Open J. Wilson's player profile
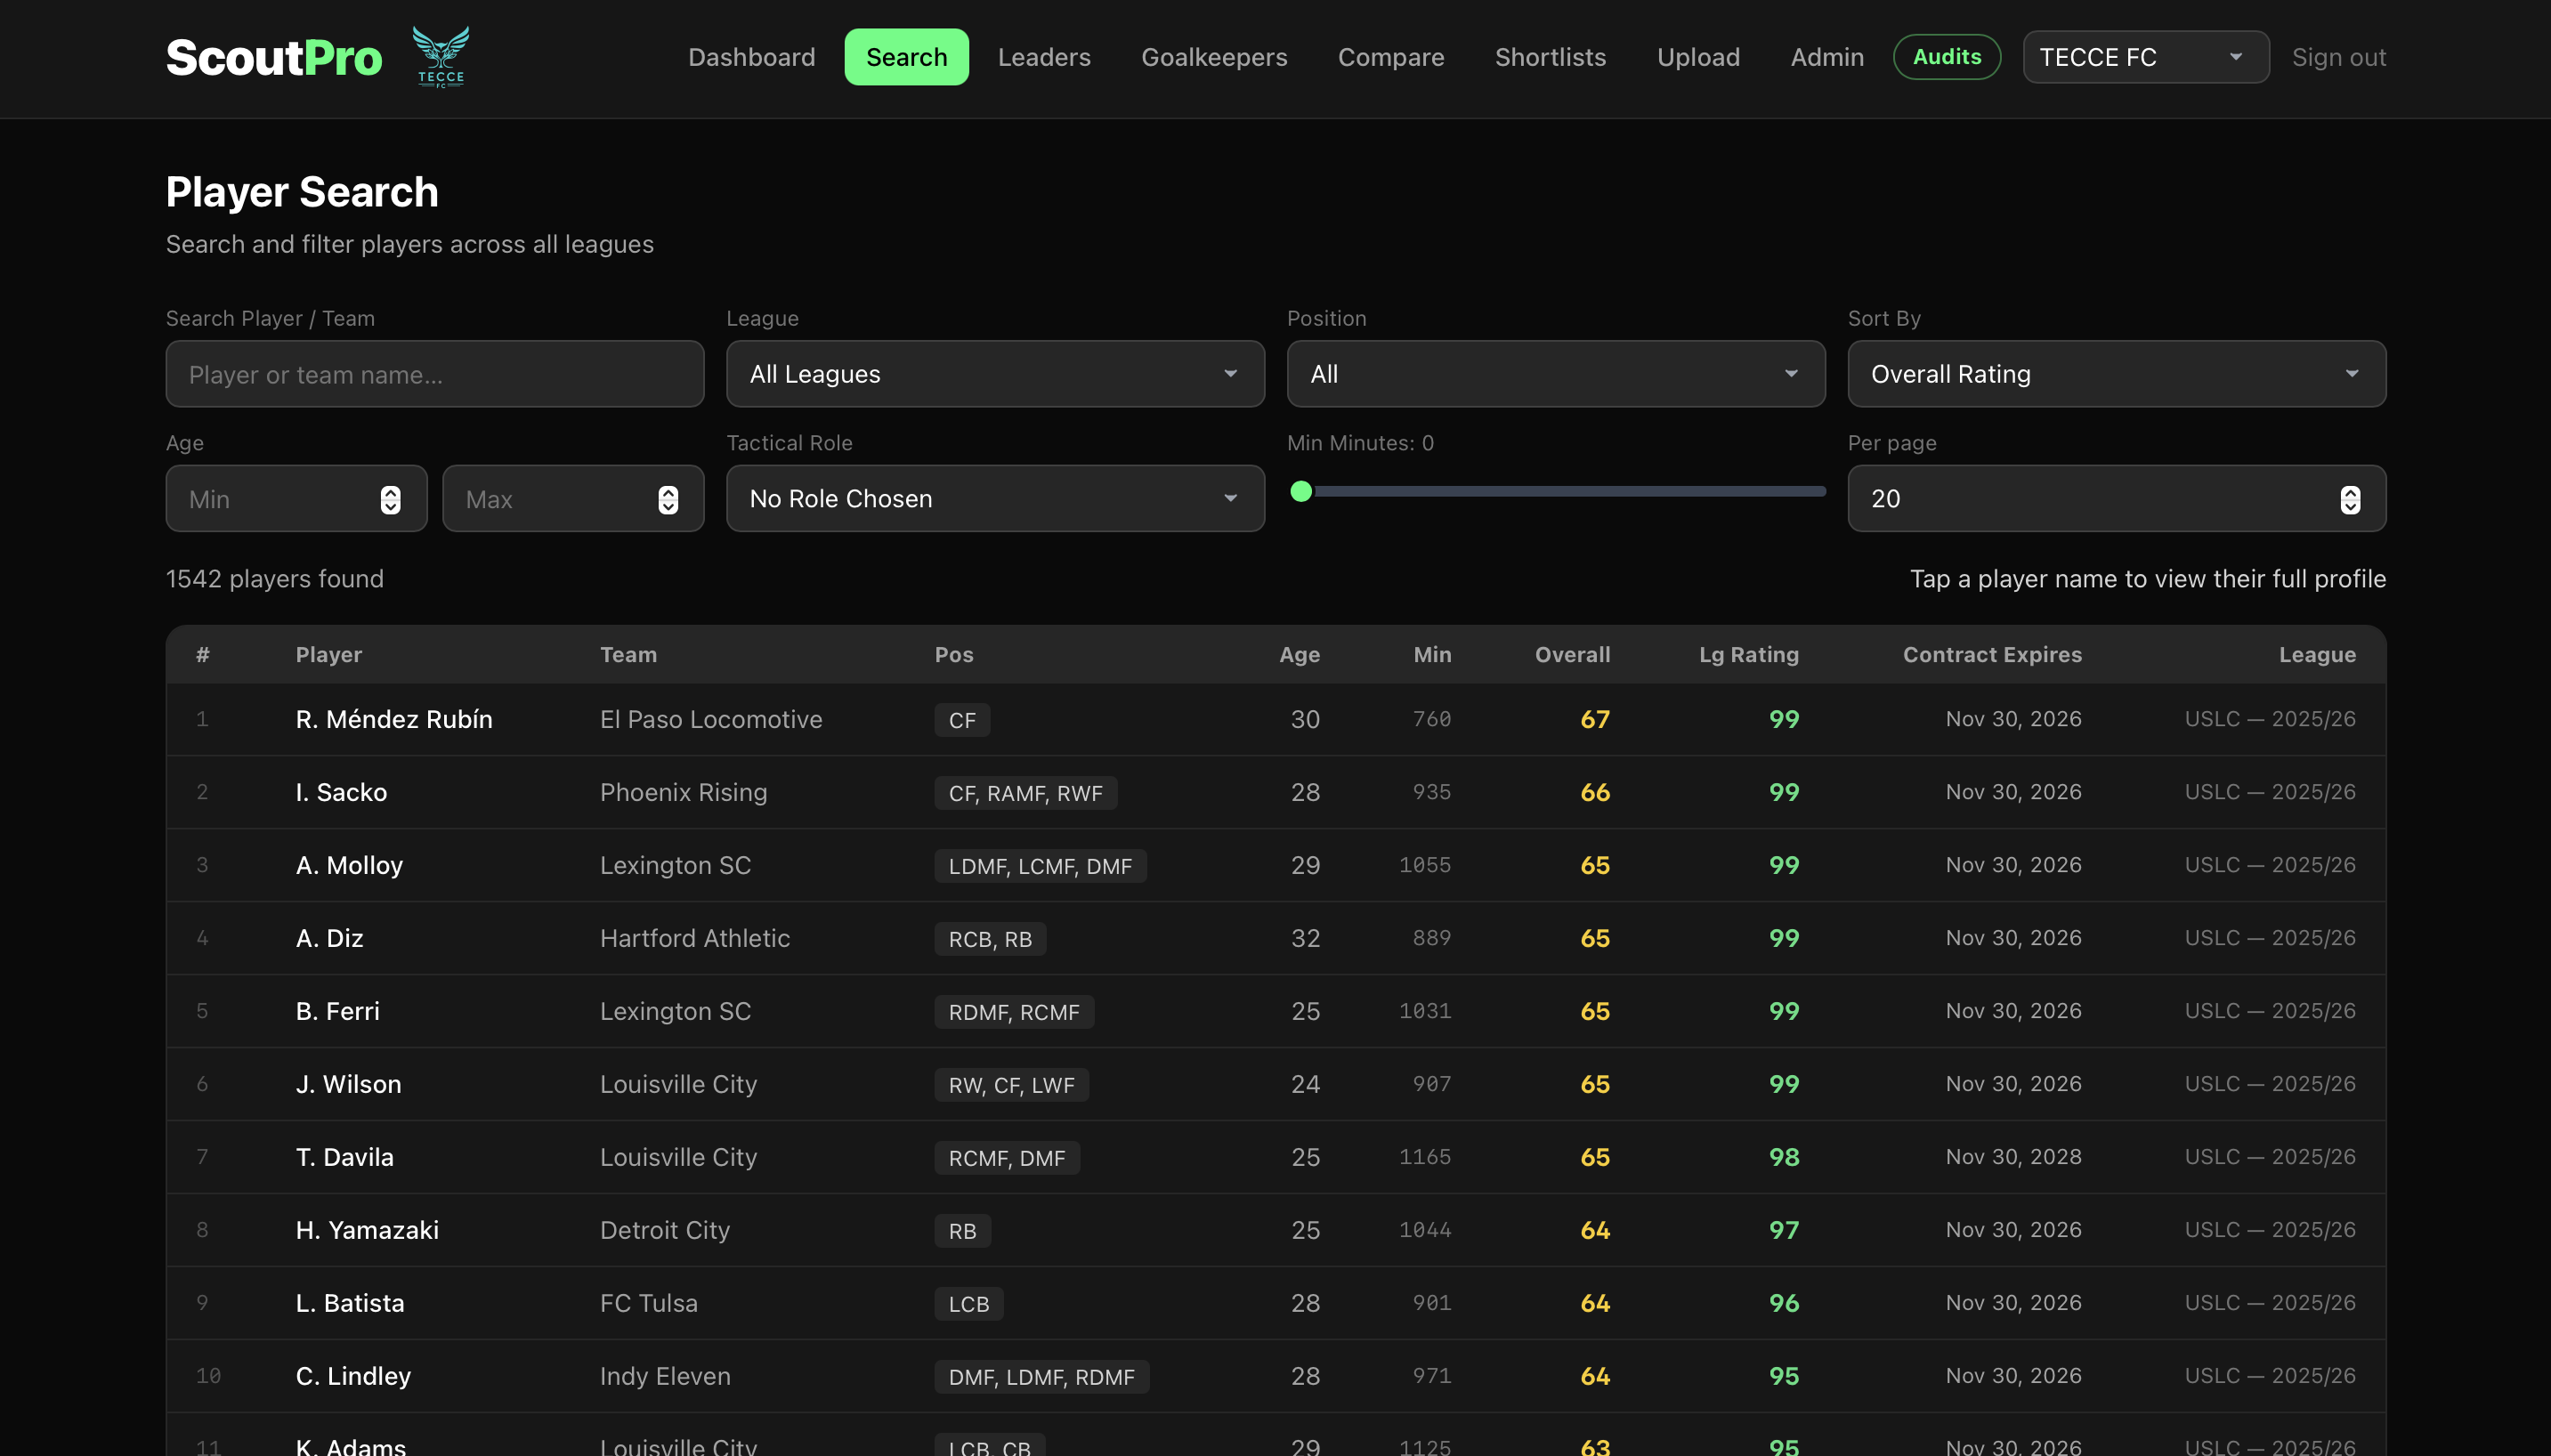 [x=348, y=1084]
